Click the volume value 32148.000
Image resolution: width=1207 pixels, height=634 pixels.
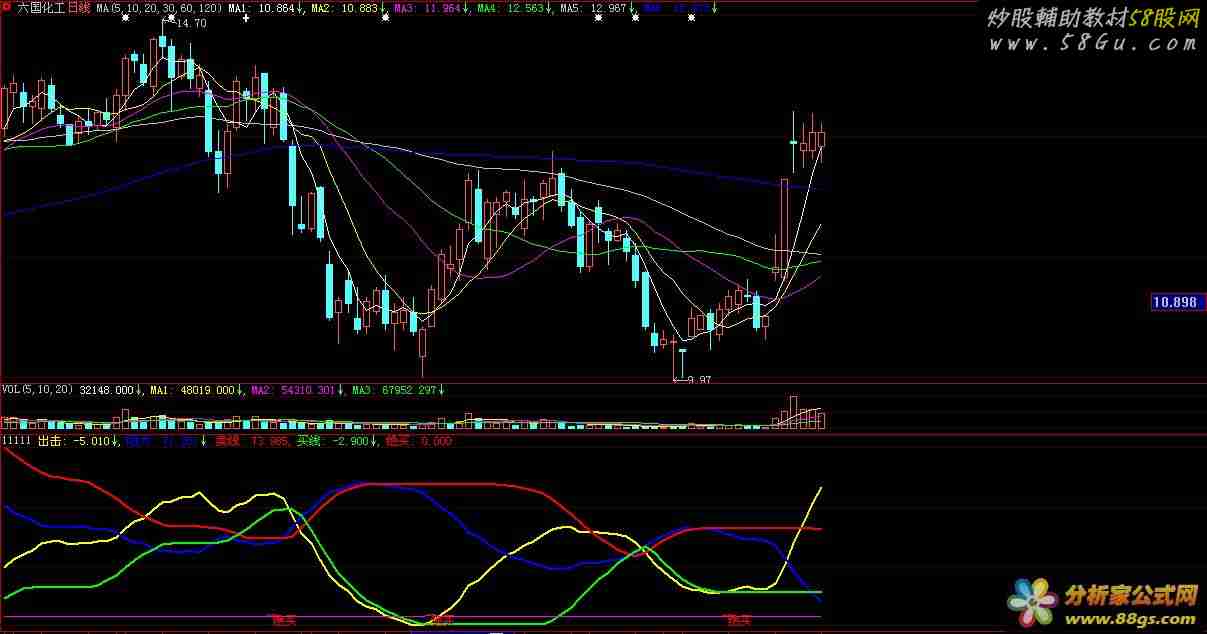(x=107, y=390)
